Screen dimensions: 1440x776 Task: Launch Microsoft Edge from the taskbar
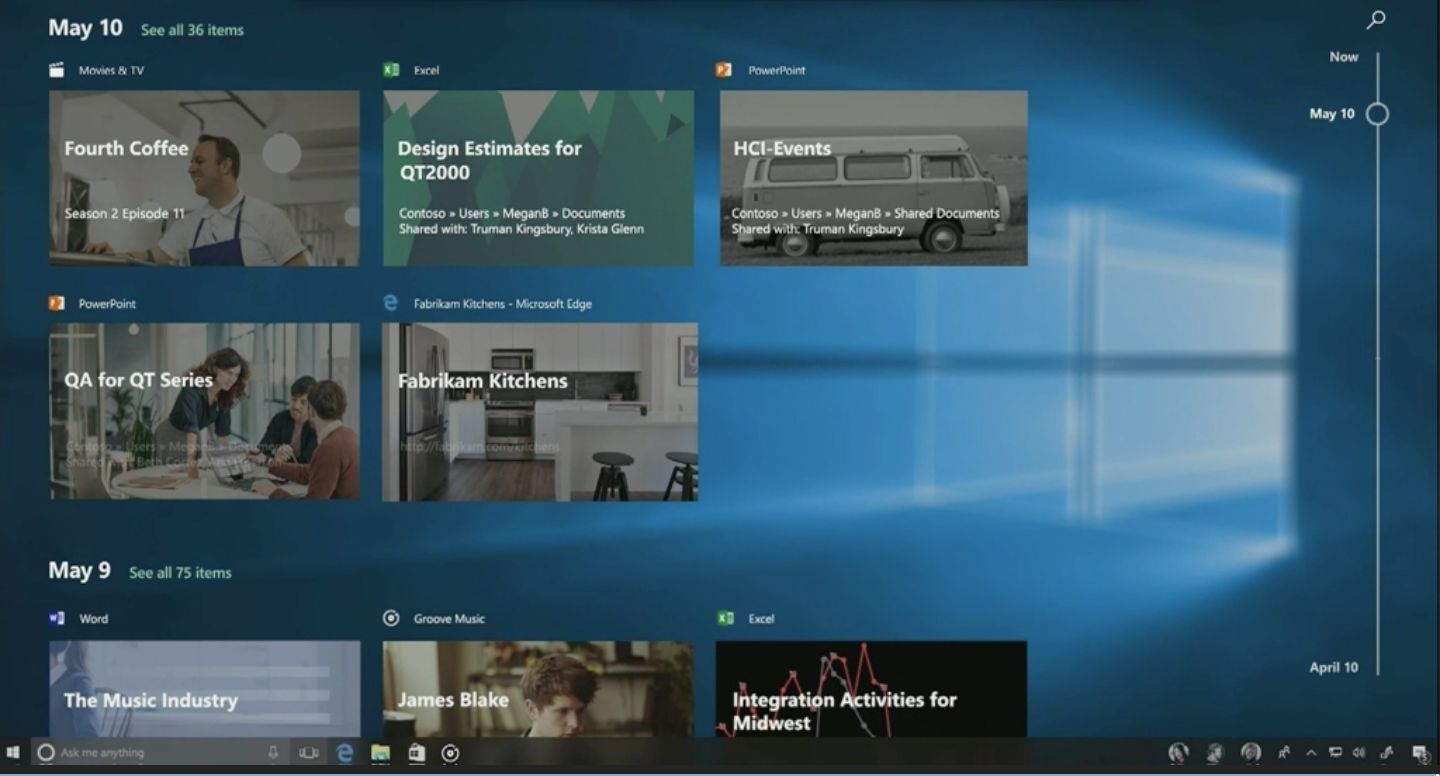[x=345, y=753]
